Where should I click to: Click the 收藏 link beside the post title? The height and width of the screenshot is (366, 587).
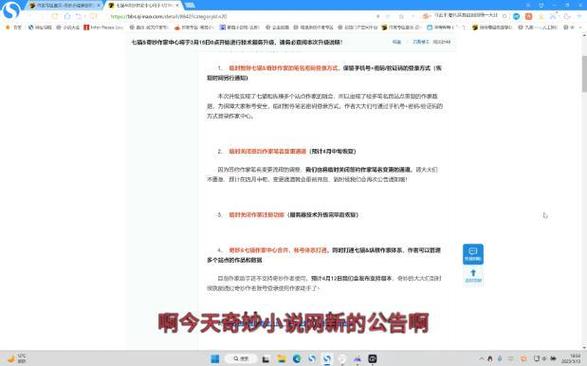pyautogui.click(x=397, y=42)
